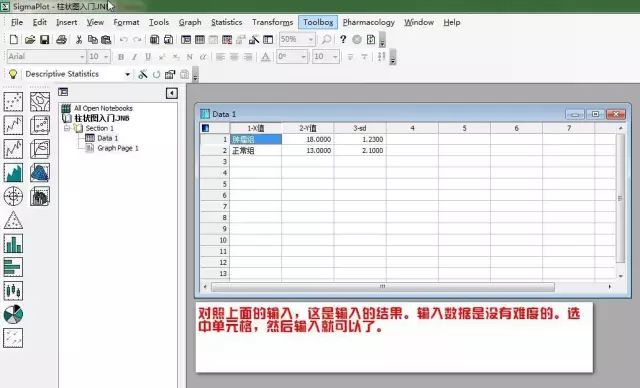Select the Ternary Plot triangle icon
The height and width of the screenshot is (388, 640).
point(13,220)
